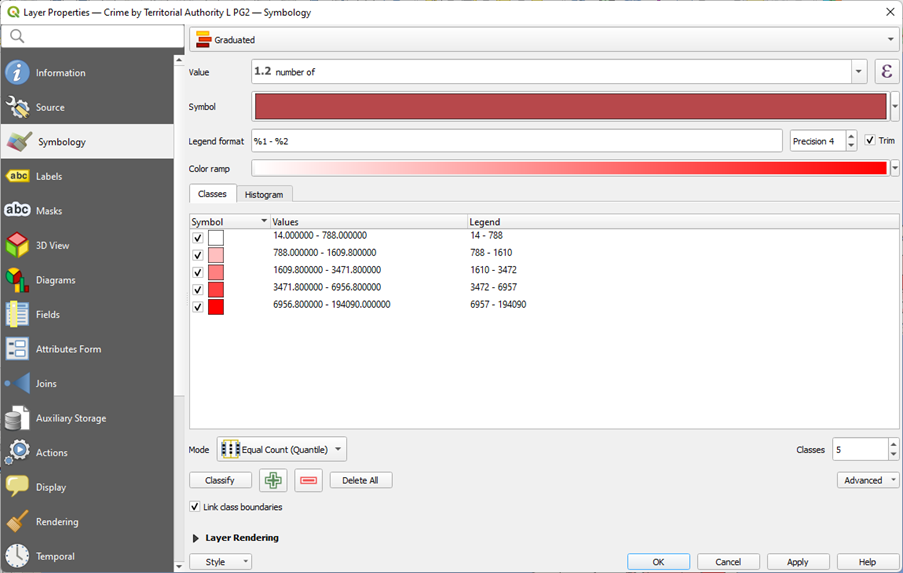The image size is (903, 573).
Task: Increase the Classes count spinner
Action: tap(893, 445)
